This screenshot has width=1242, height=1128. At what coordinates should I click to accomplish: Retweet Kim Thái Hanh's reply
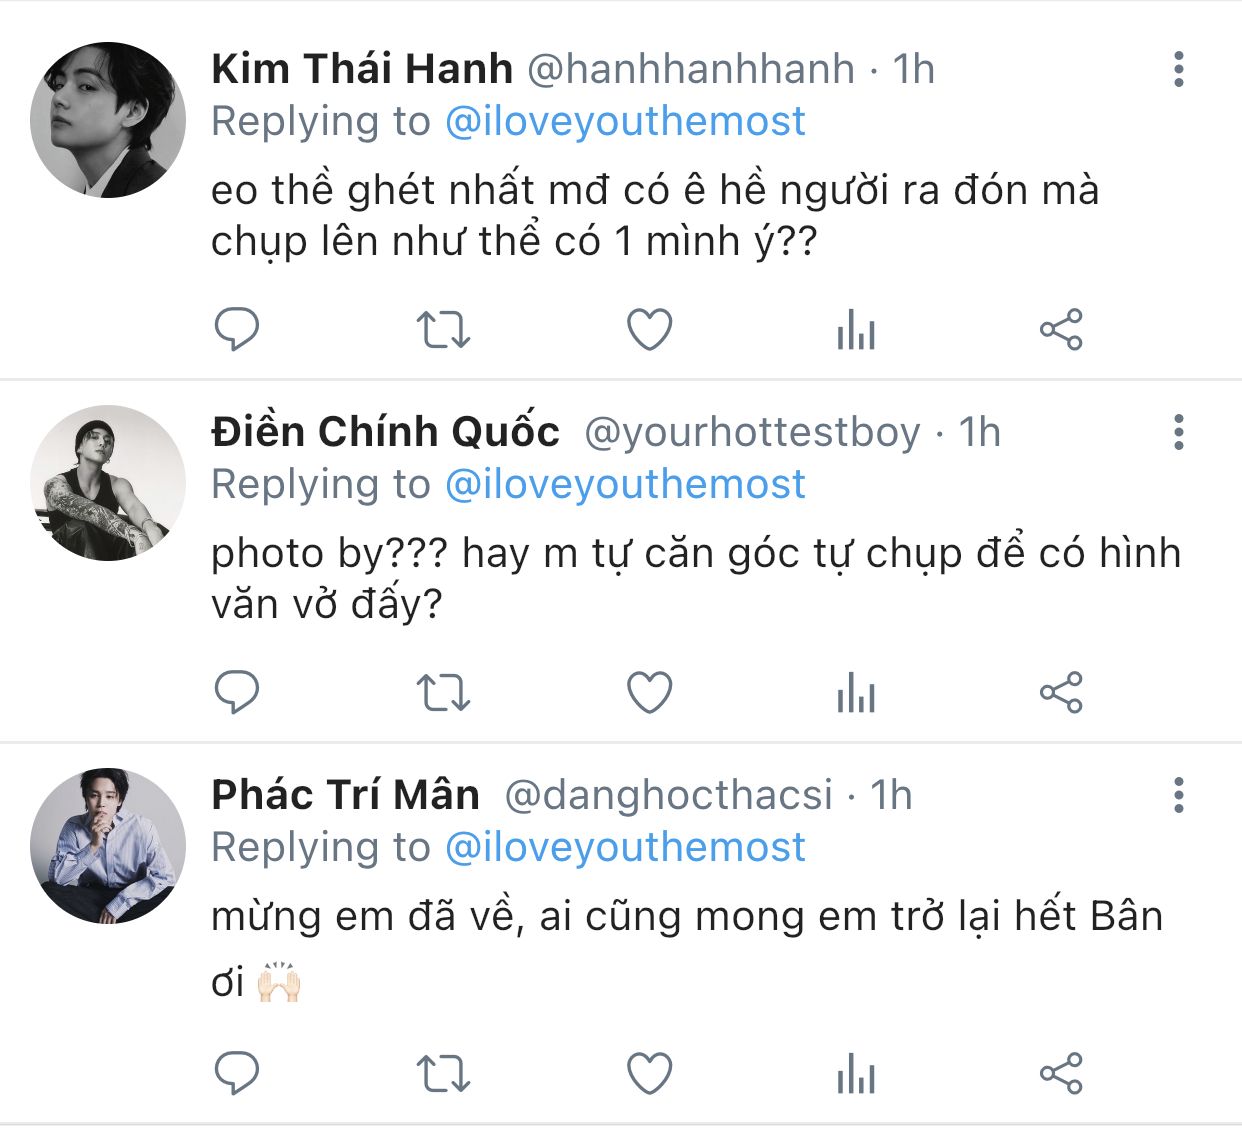pos(442,329)
